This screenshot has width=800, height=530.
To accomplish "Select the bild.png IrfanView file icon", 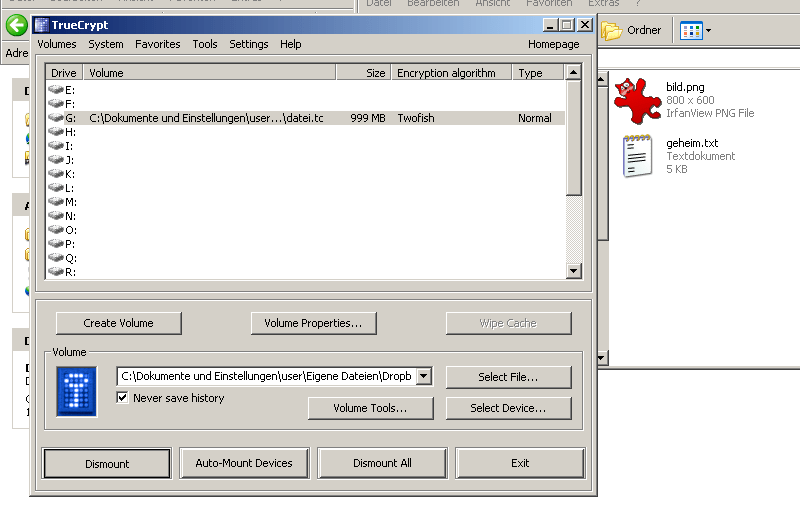I will pos(637,101).
